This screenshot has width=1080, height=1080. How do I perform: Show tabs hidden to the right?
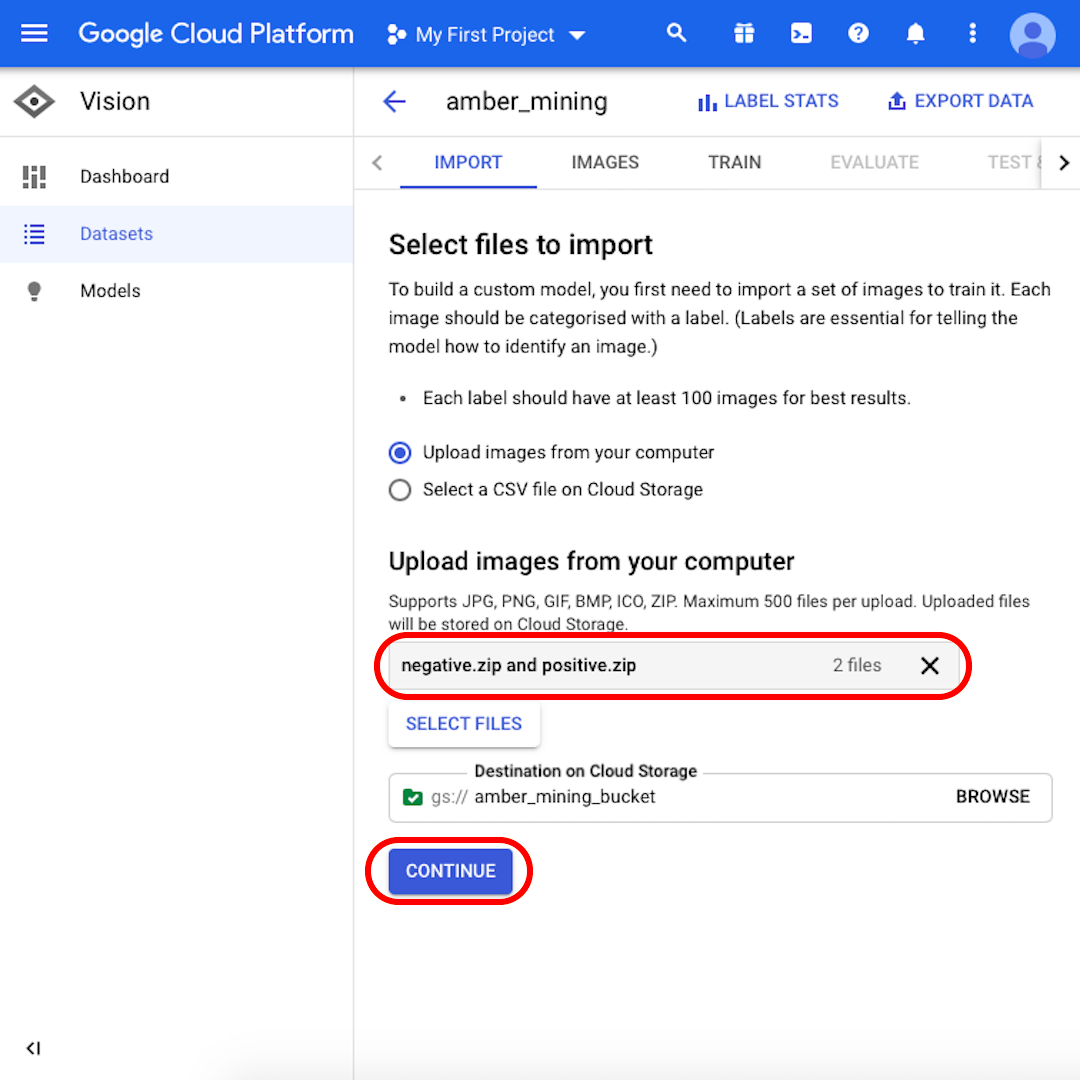click(1064, 163)
